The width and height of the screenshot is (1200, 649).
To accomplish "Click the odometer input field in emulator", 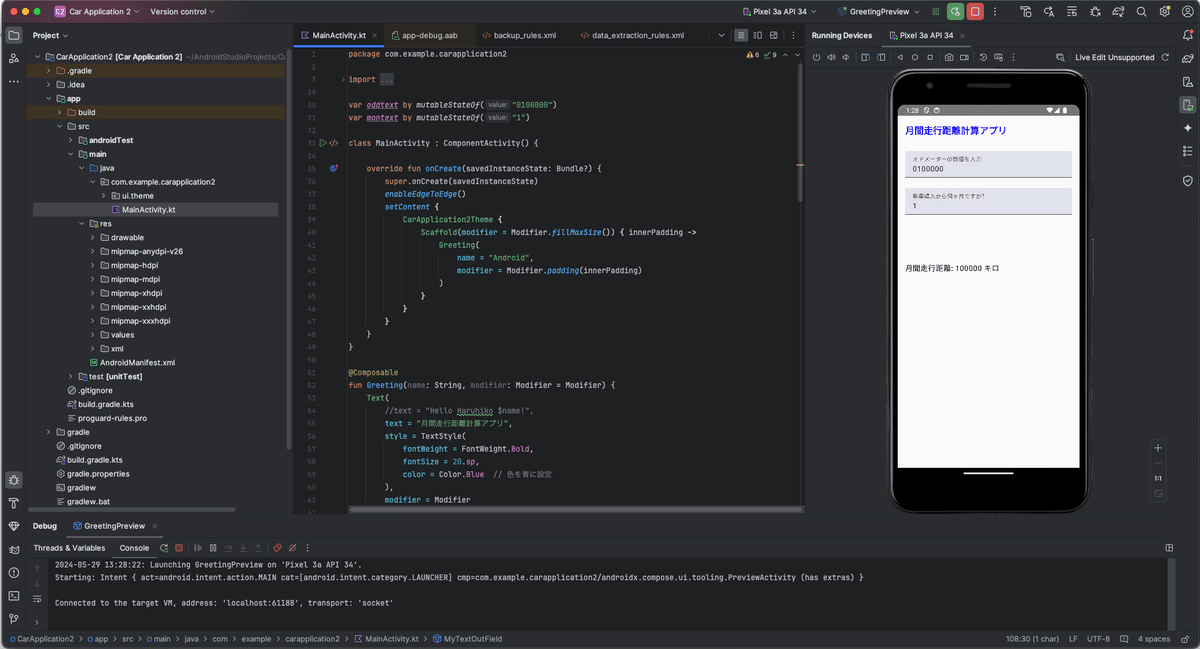I will 987,164.
